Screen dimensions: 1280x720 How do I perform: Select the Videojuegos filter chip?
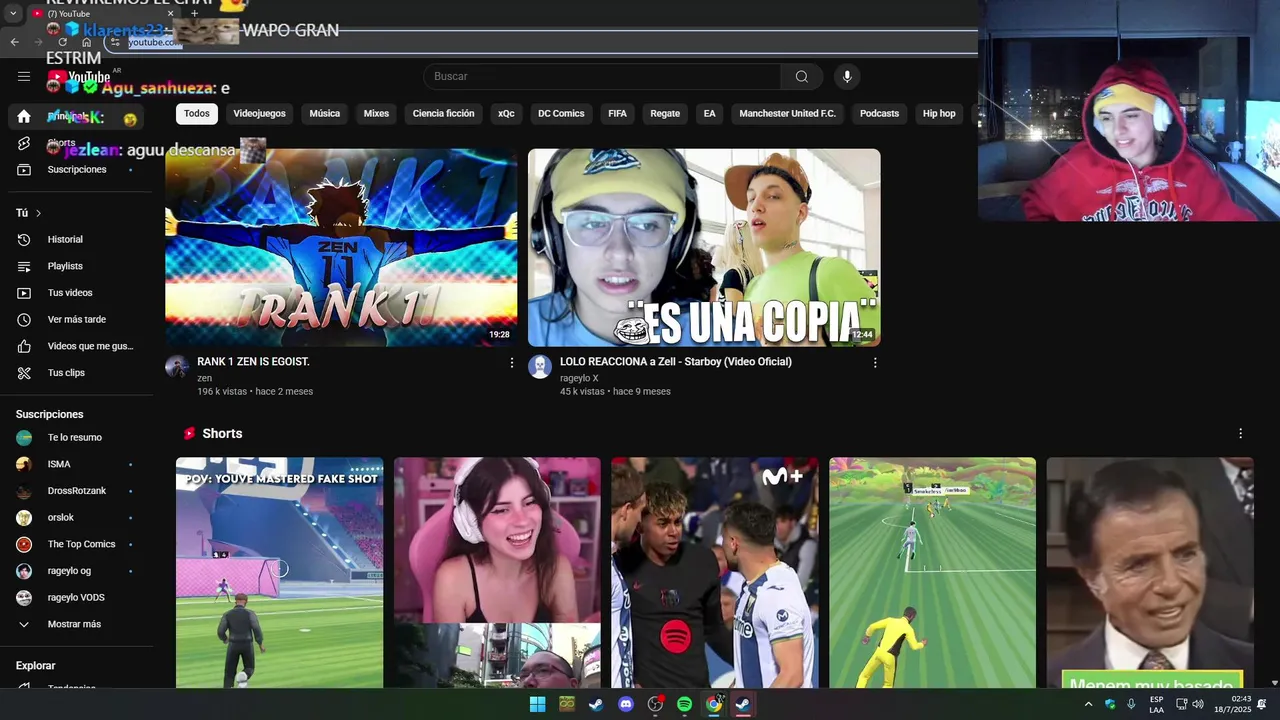[260, 113]
